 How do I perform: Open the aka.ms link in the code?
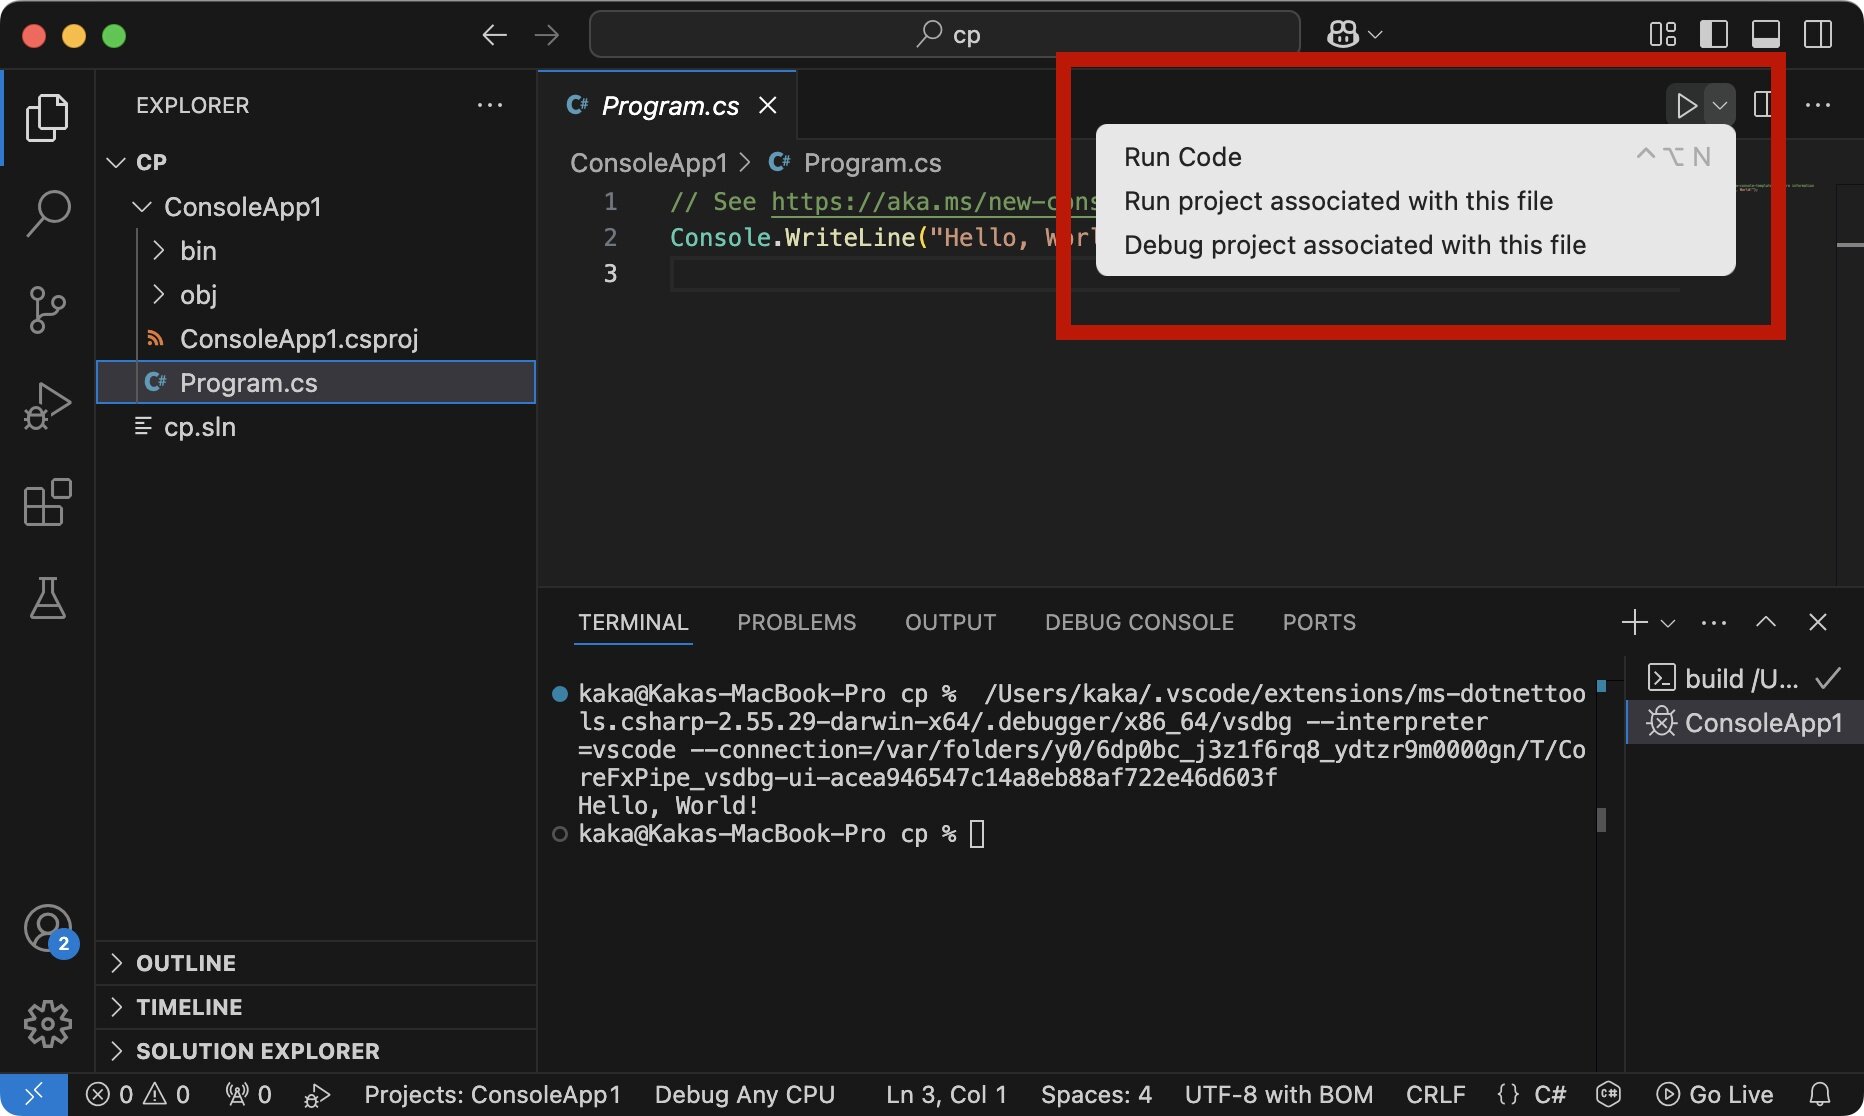(x=930, y=201)
